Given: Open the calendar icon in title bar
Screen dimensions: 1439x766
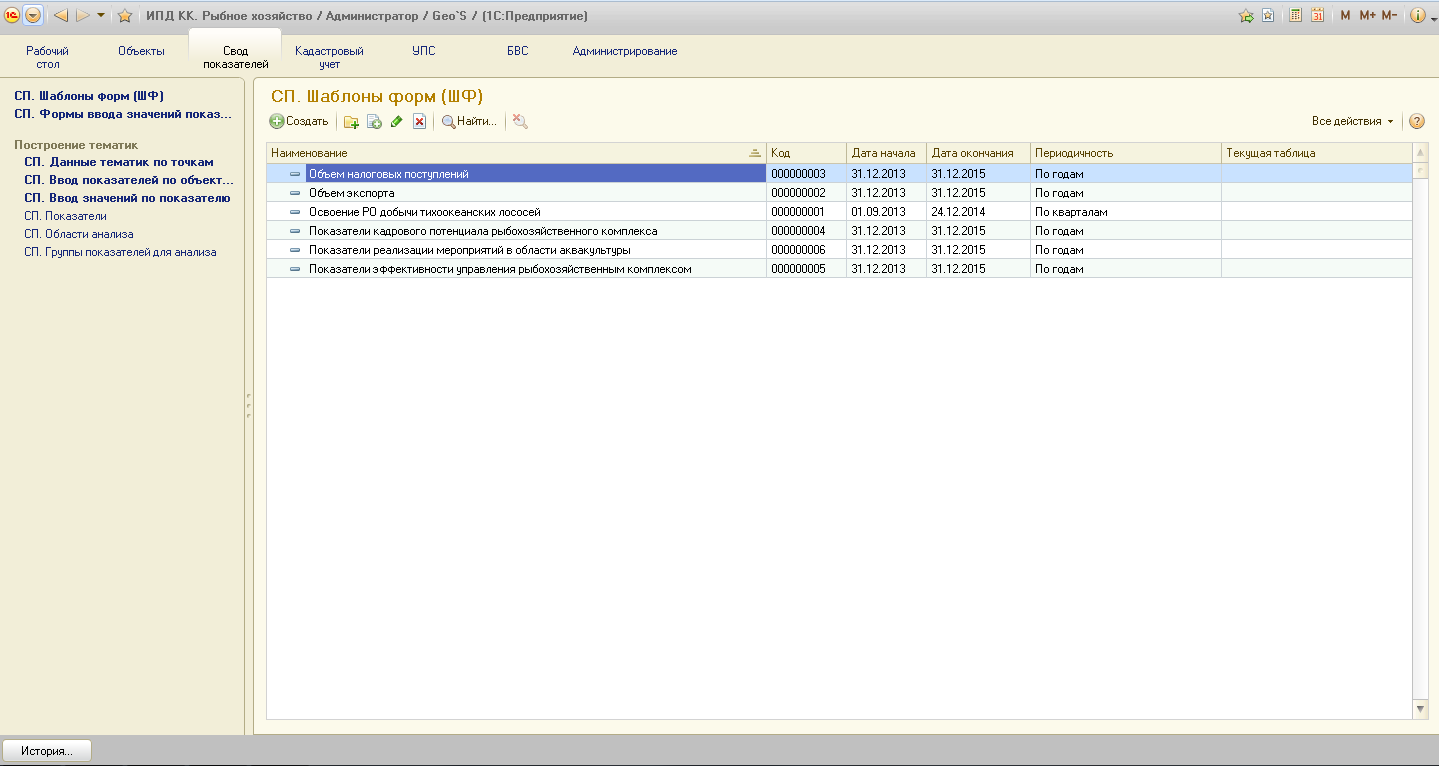Looking at the screenshot, I should [x=1318, y=15].
